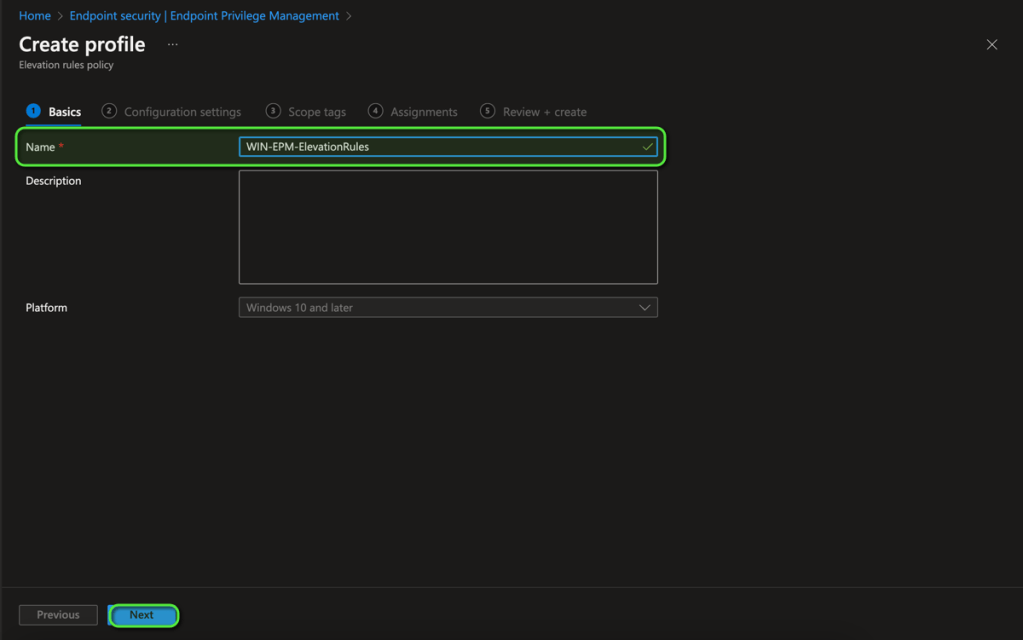The height and width of the screenshot is (640, 1023).
Task: Go to Configuration settings tab
Action: pyautogui.click(x=182, y=112)
